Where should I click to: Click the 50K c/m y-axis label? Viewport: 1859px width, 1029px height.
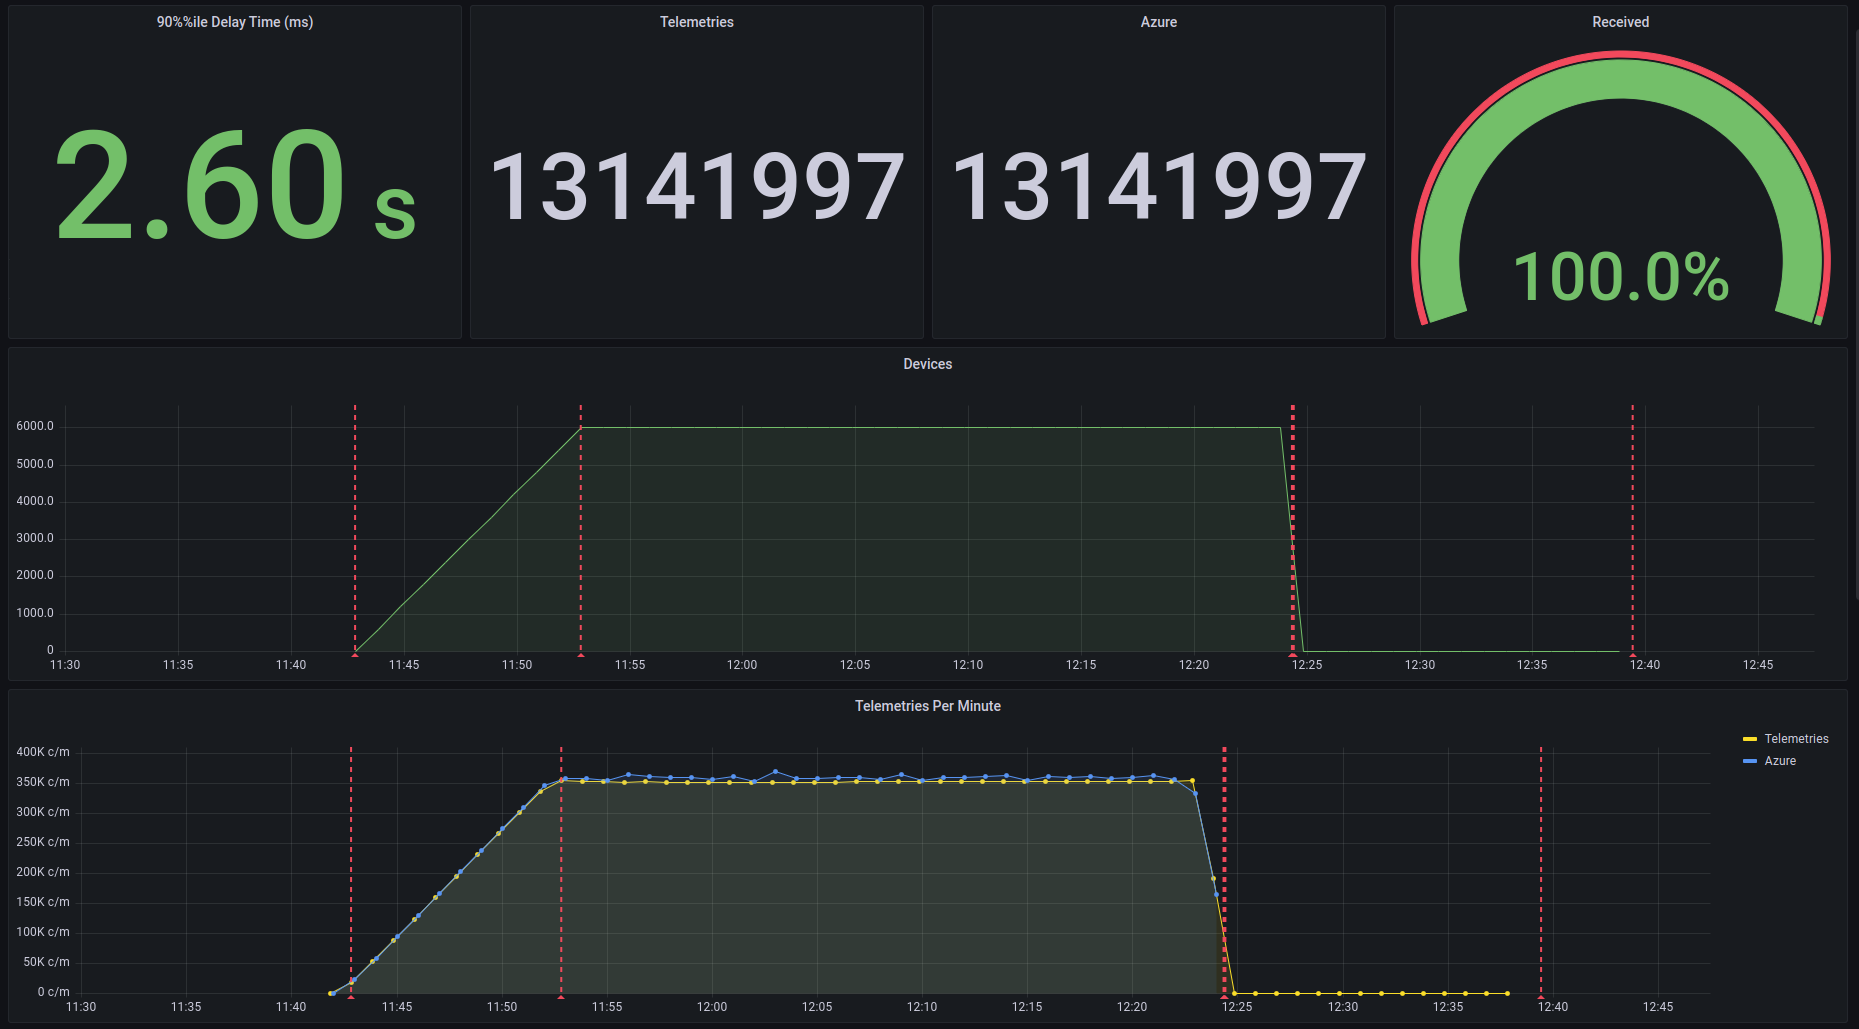point(46,962)
